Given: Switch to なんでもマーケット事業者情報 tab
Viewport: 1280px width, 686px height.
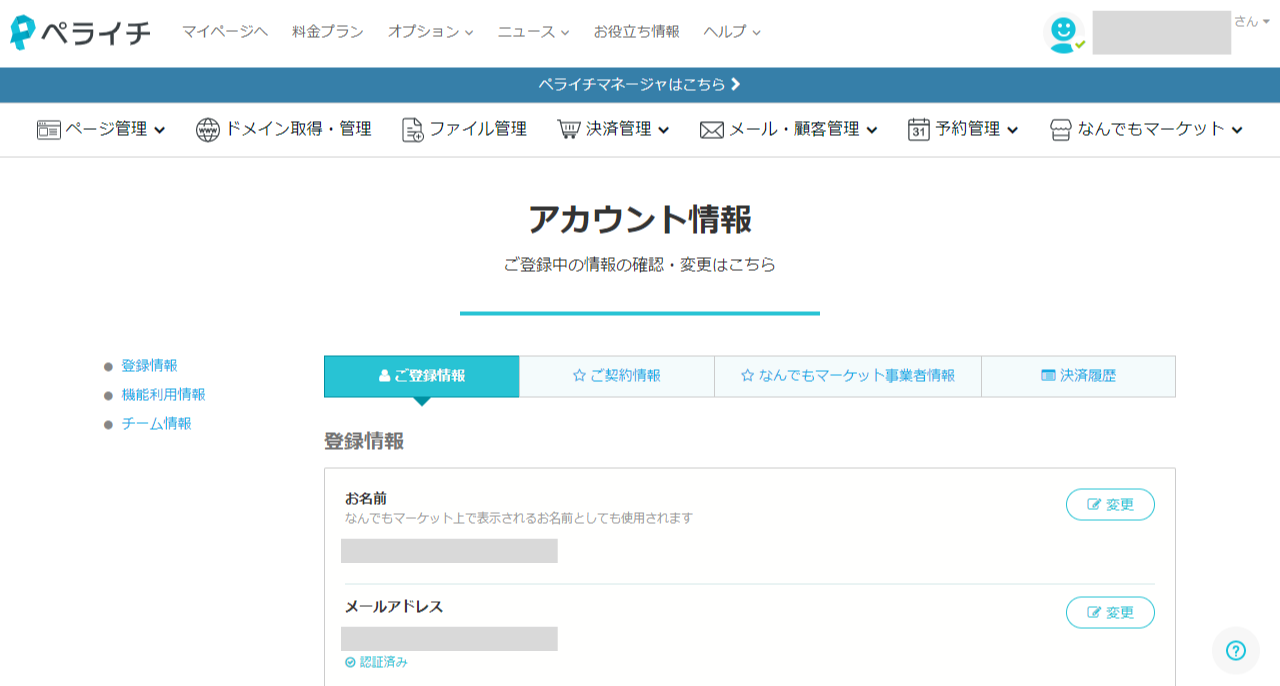Looking at the screenshot, I should point(848,376).
